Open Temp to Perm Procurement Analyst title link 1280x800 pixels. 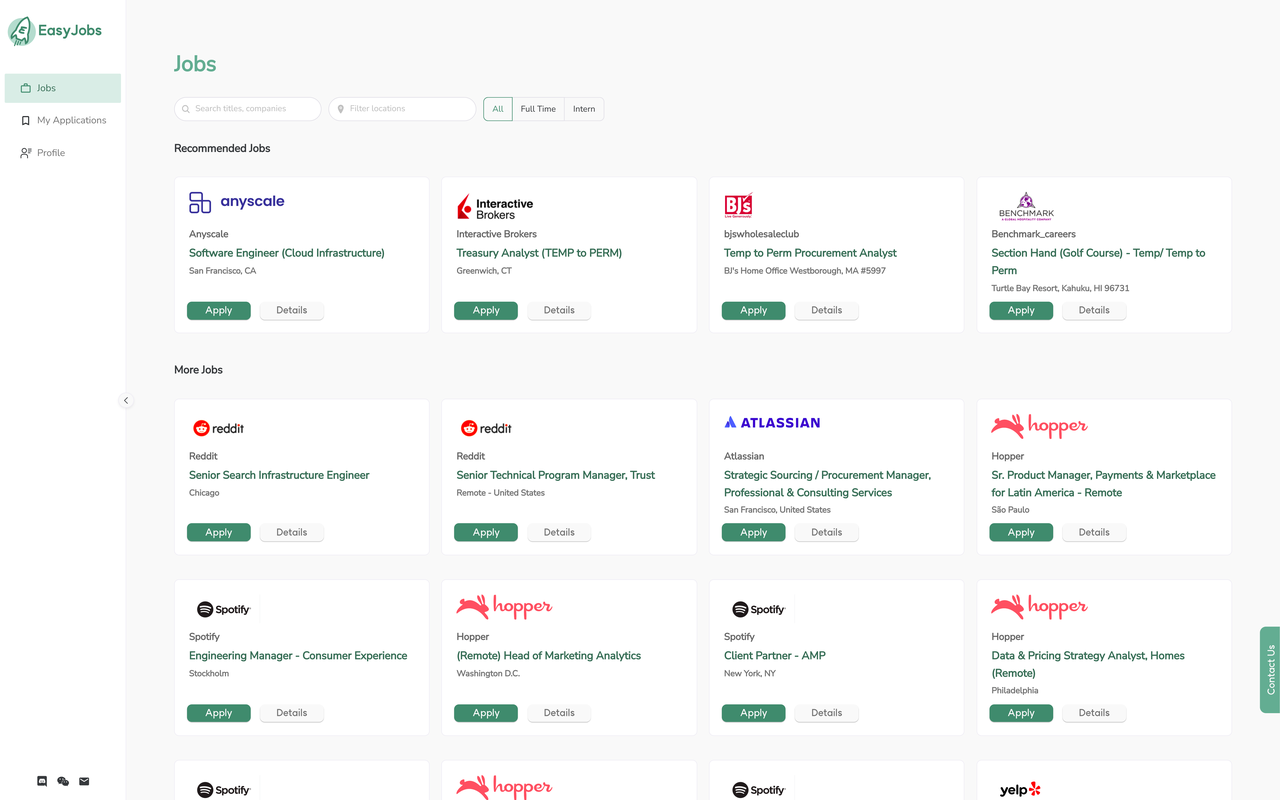[810, 253]
